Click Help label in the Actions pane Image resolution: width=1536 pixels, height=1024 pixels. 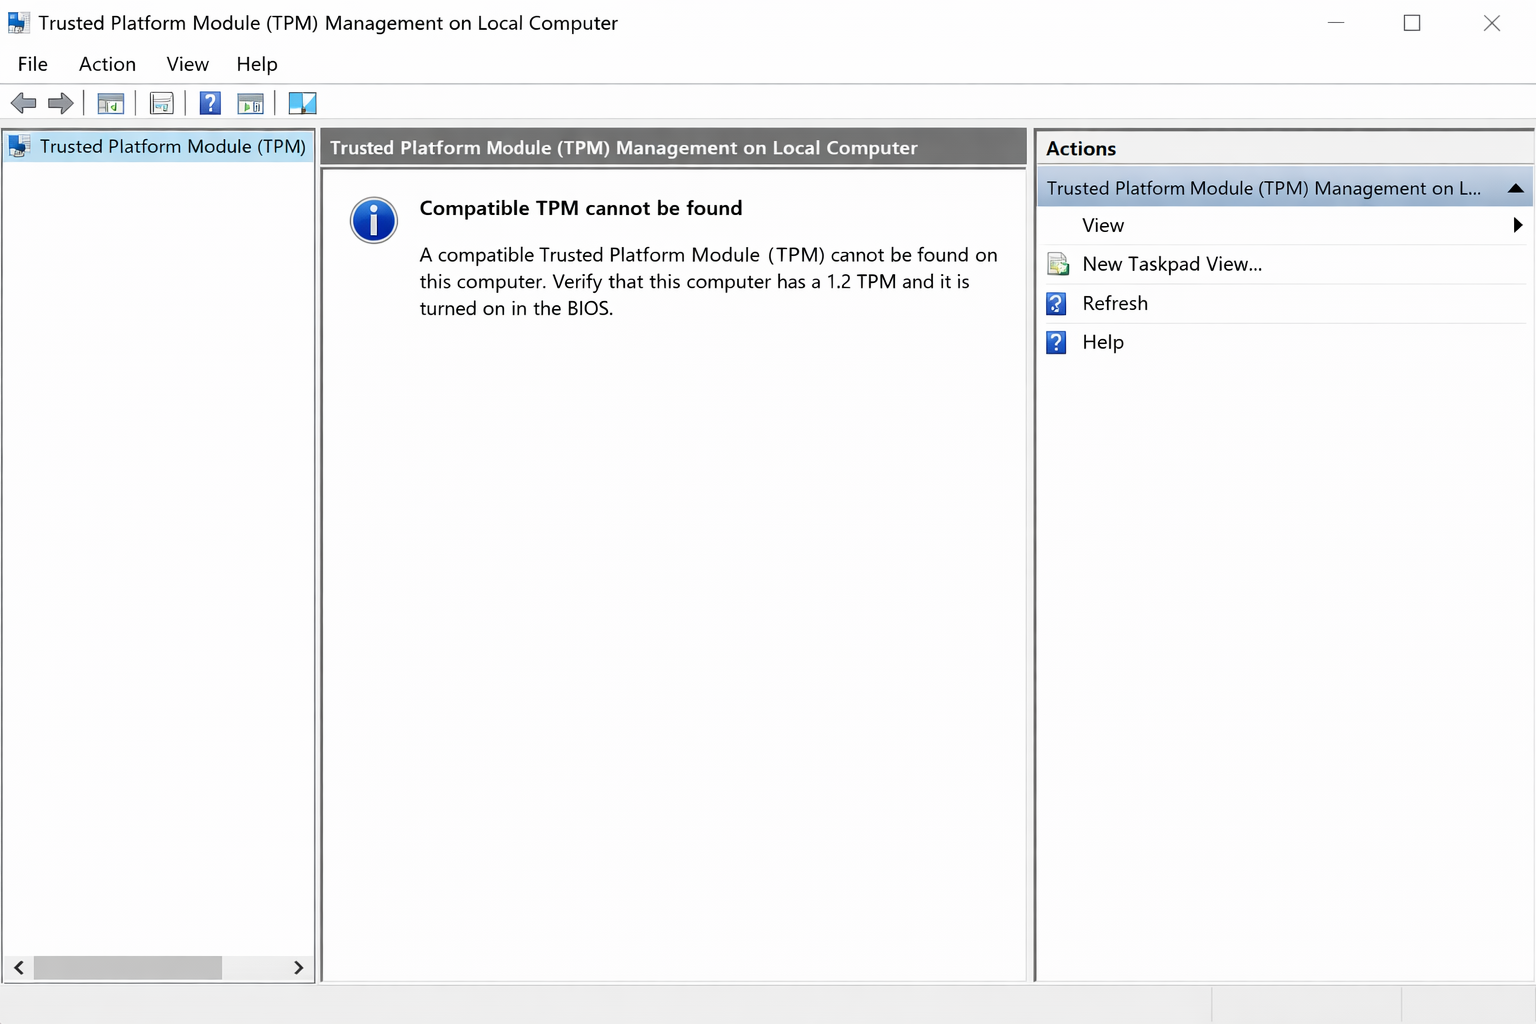point(1103,342)
